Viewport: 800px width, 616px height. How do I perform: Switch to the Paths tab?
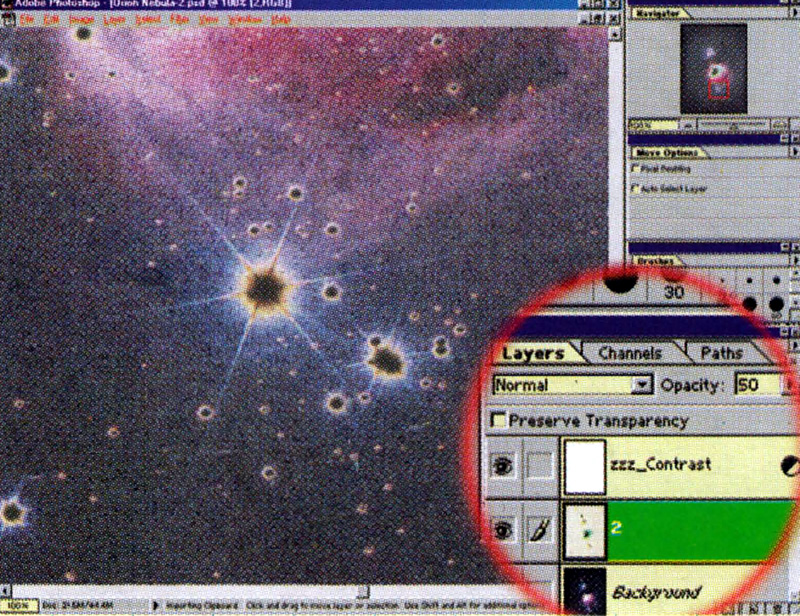[x=721, y=353]
